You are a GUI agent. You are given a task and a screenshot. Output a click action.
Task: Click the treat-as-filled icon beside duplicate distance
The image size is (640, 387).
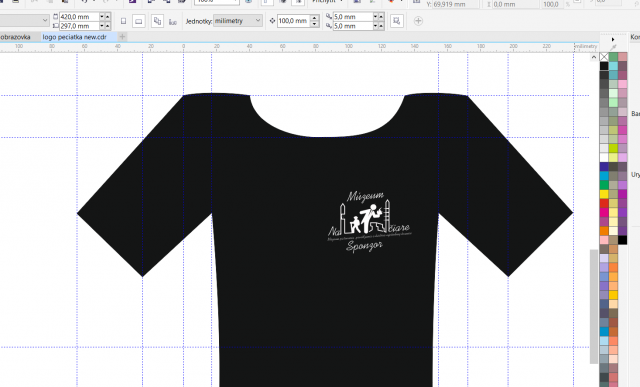(x=396, y=21)
